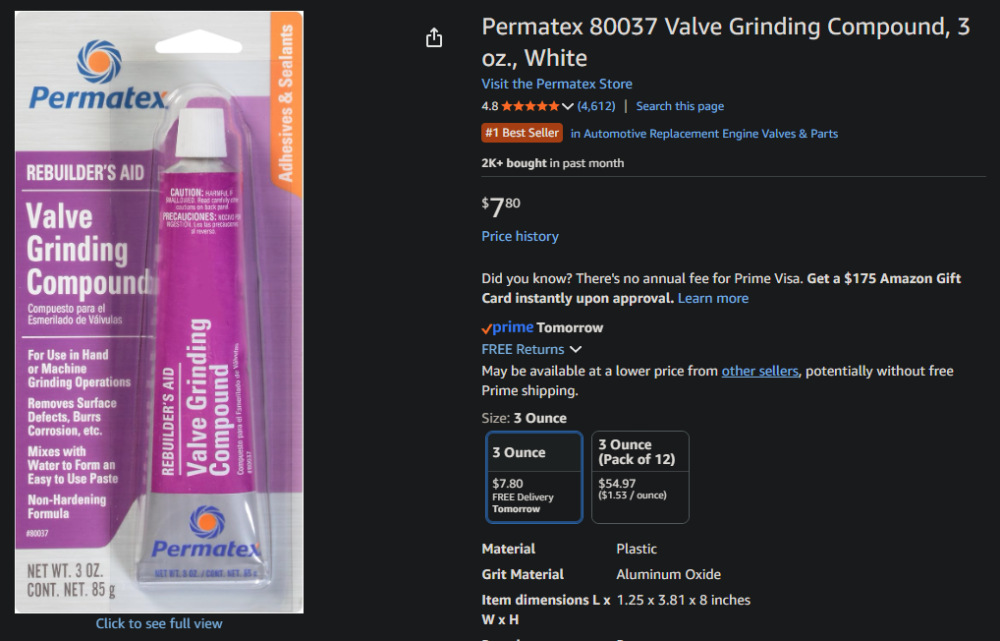Image resolution: width=1000 pixels, height=641 pixels.
Task: Select the 3 Ounce size option
Action: coord(534,477)
